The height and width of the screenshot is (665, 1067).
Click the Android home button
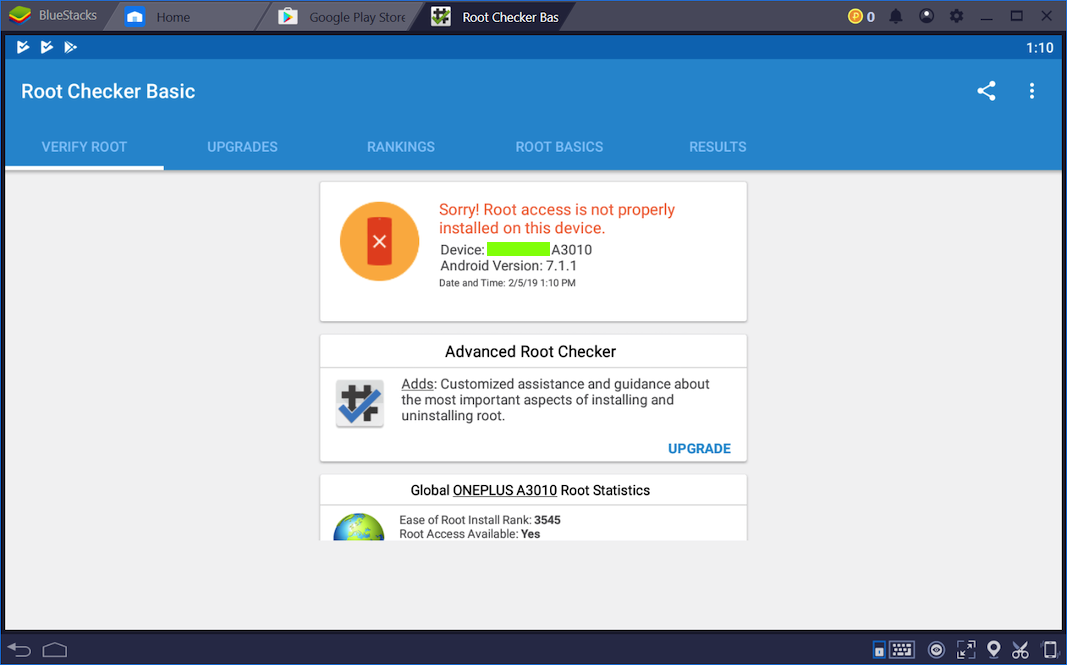(x=54, y=650)
